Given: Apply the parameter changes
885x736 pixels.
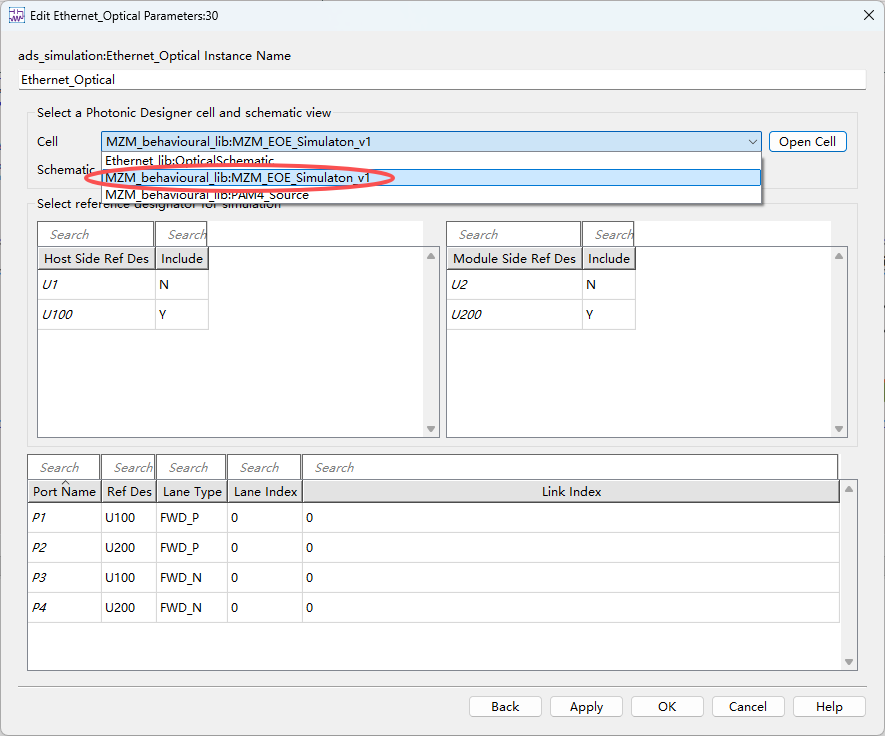Looking at the screenshot, I should [586, 707].
